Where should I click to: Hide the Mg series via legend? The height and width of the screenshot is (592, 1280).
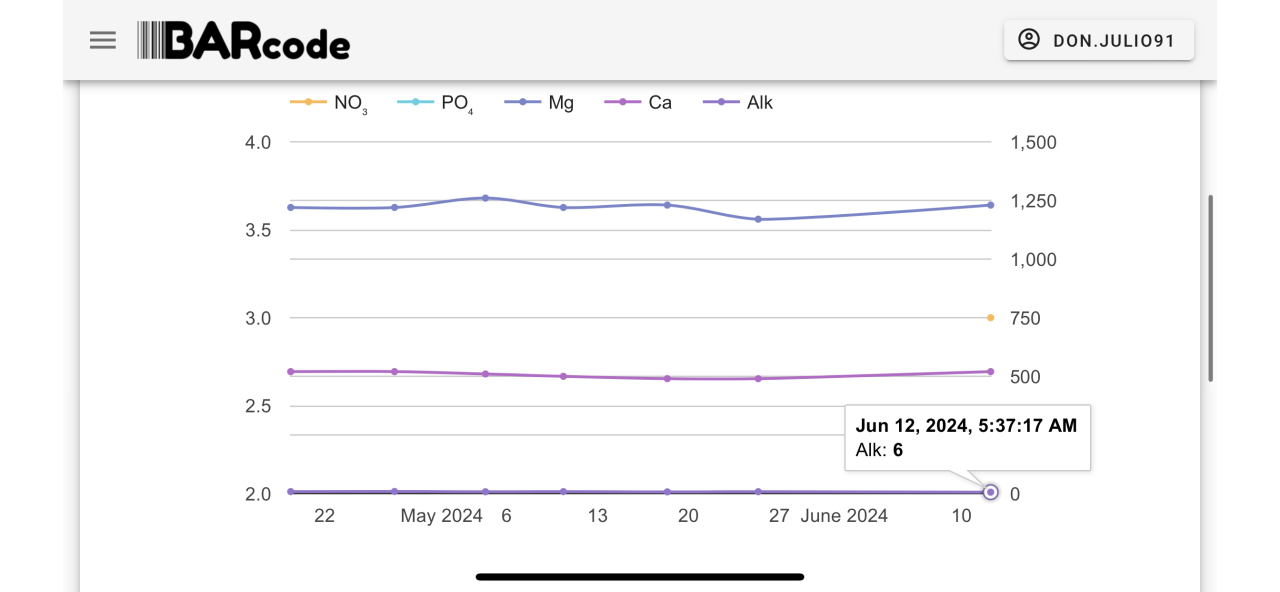pos(540,102)
